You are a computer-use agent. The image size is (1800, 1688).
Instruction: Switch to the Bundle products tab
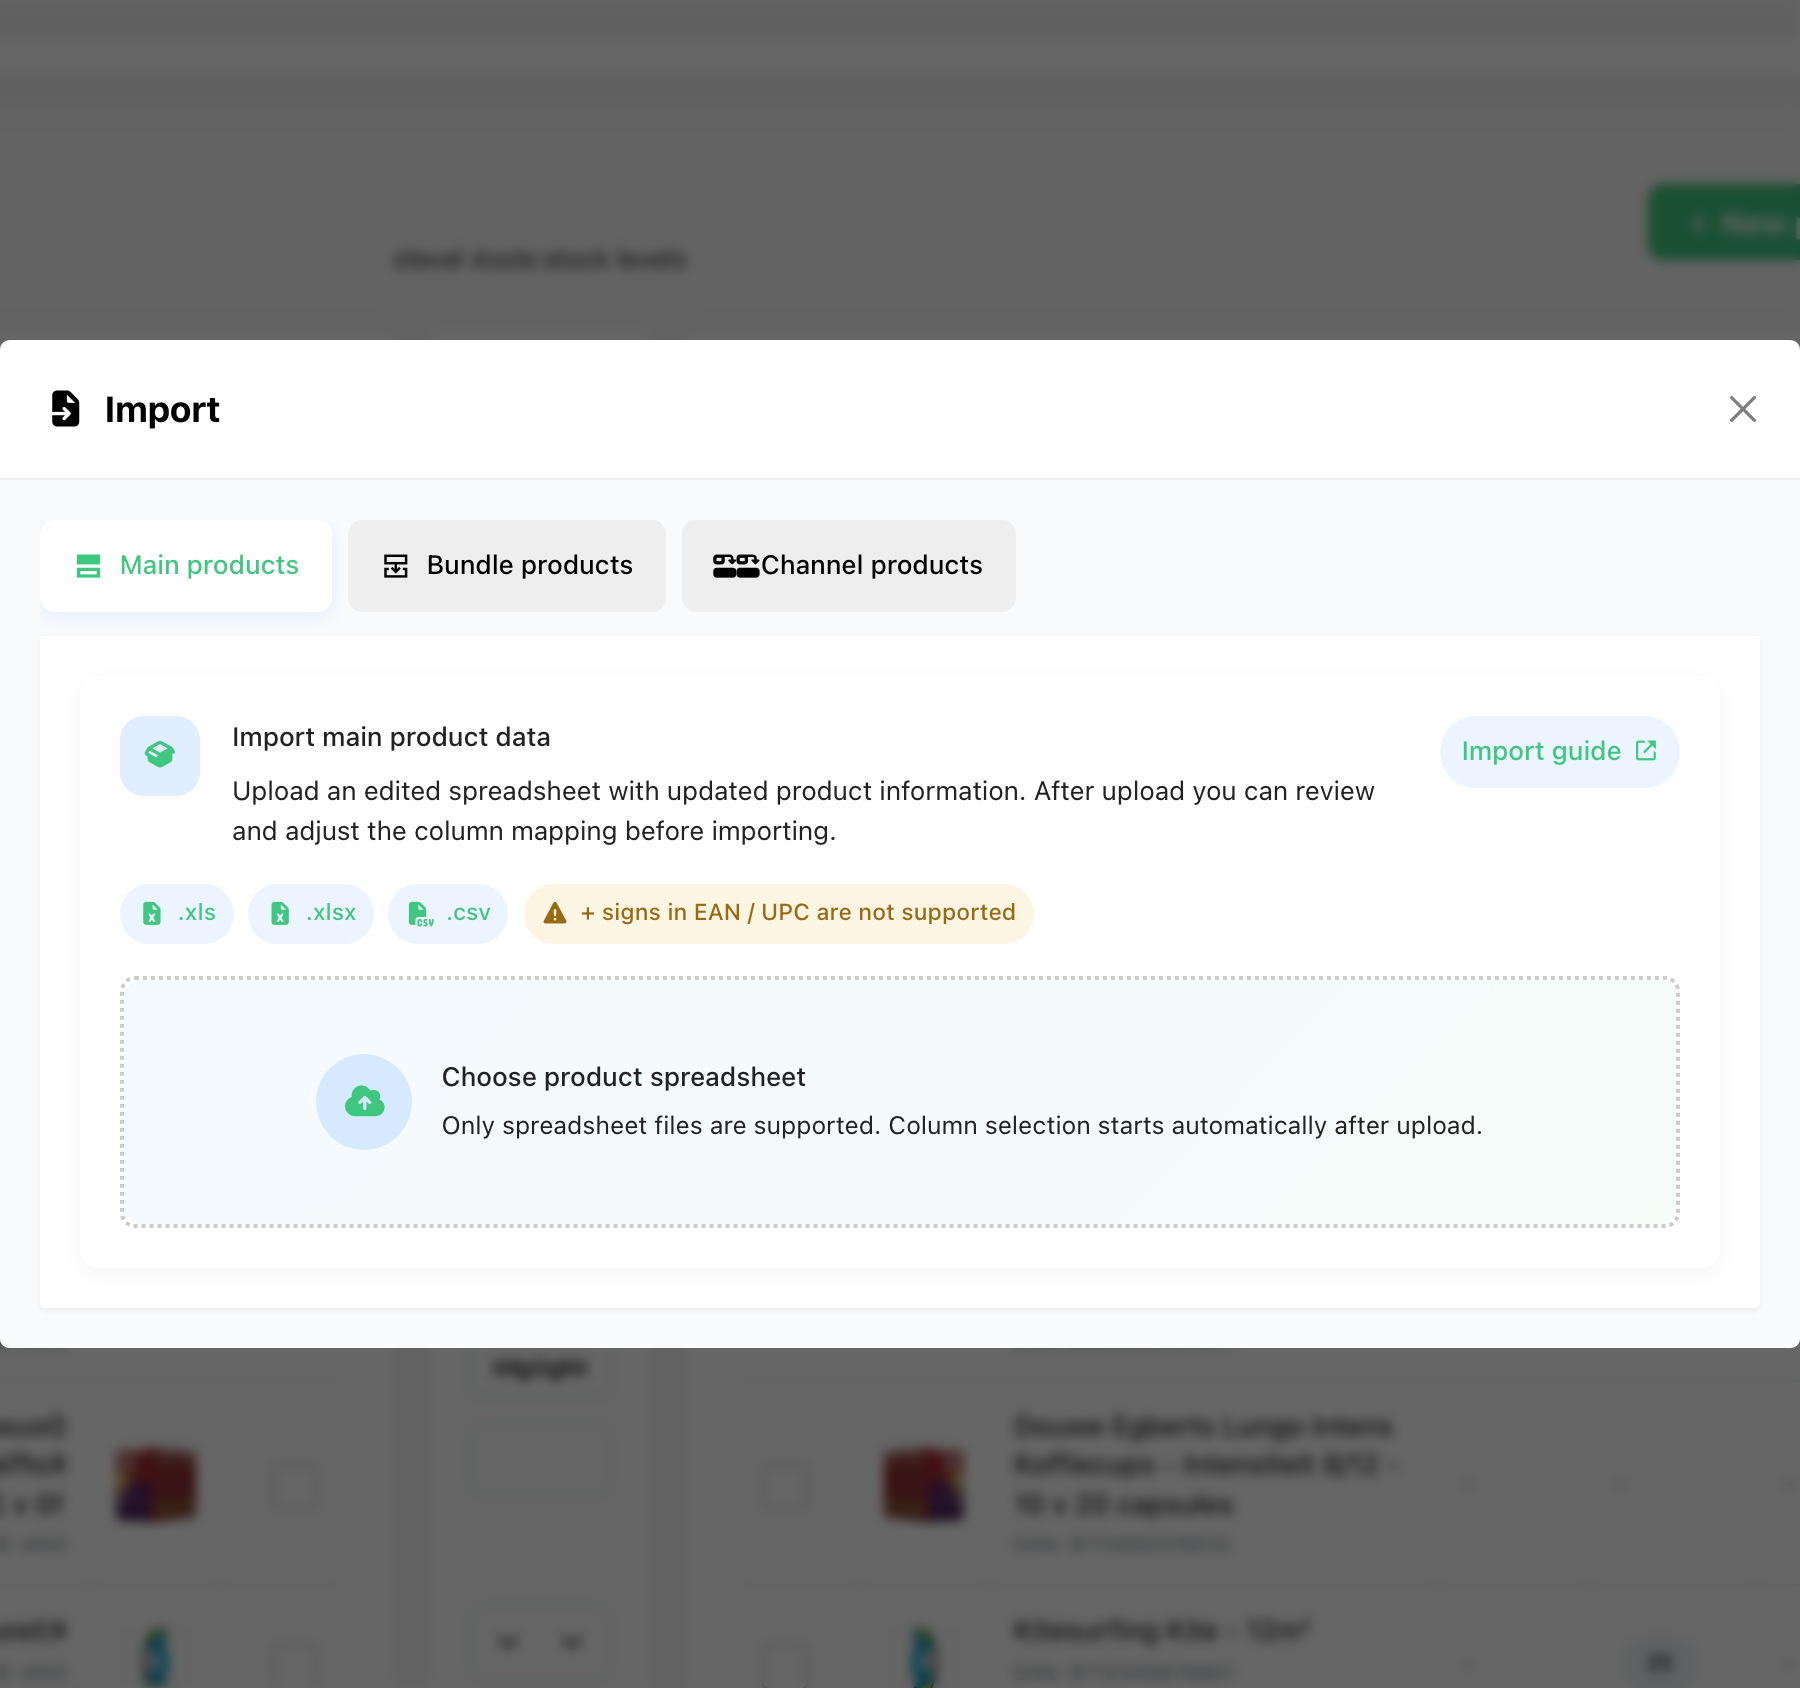(x=507, y=566)
